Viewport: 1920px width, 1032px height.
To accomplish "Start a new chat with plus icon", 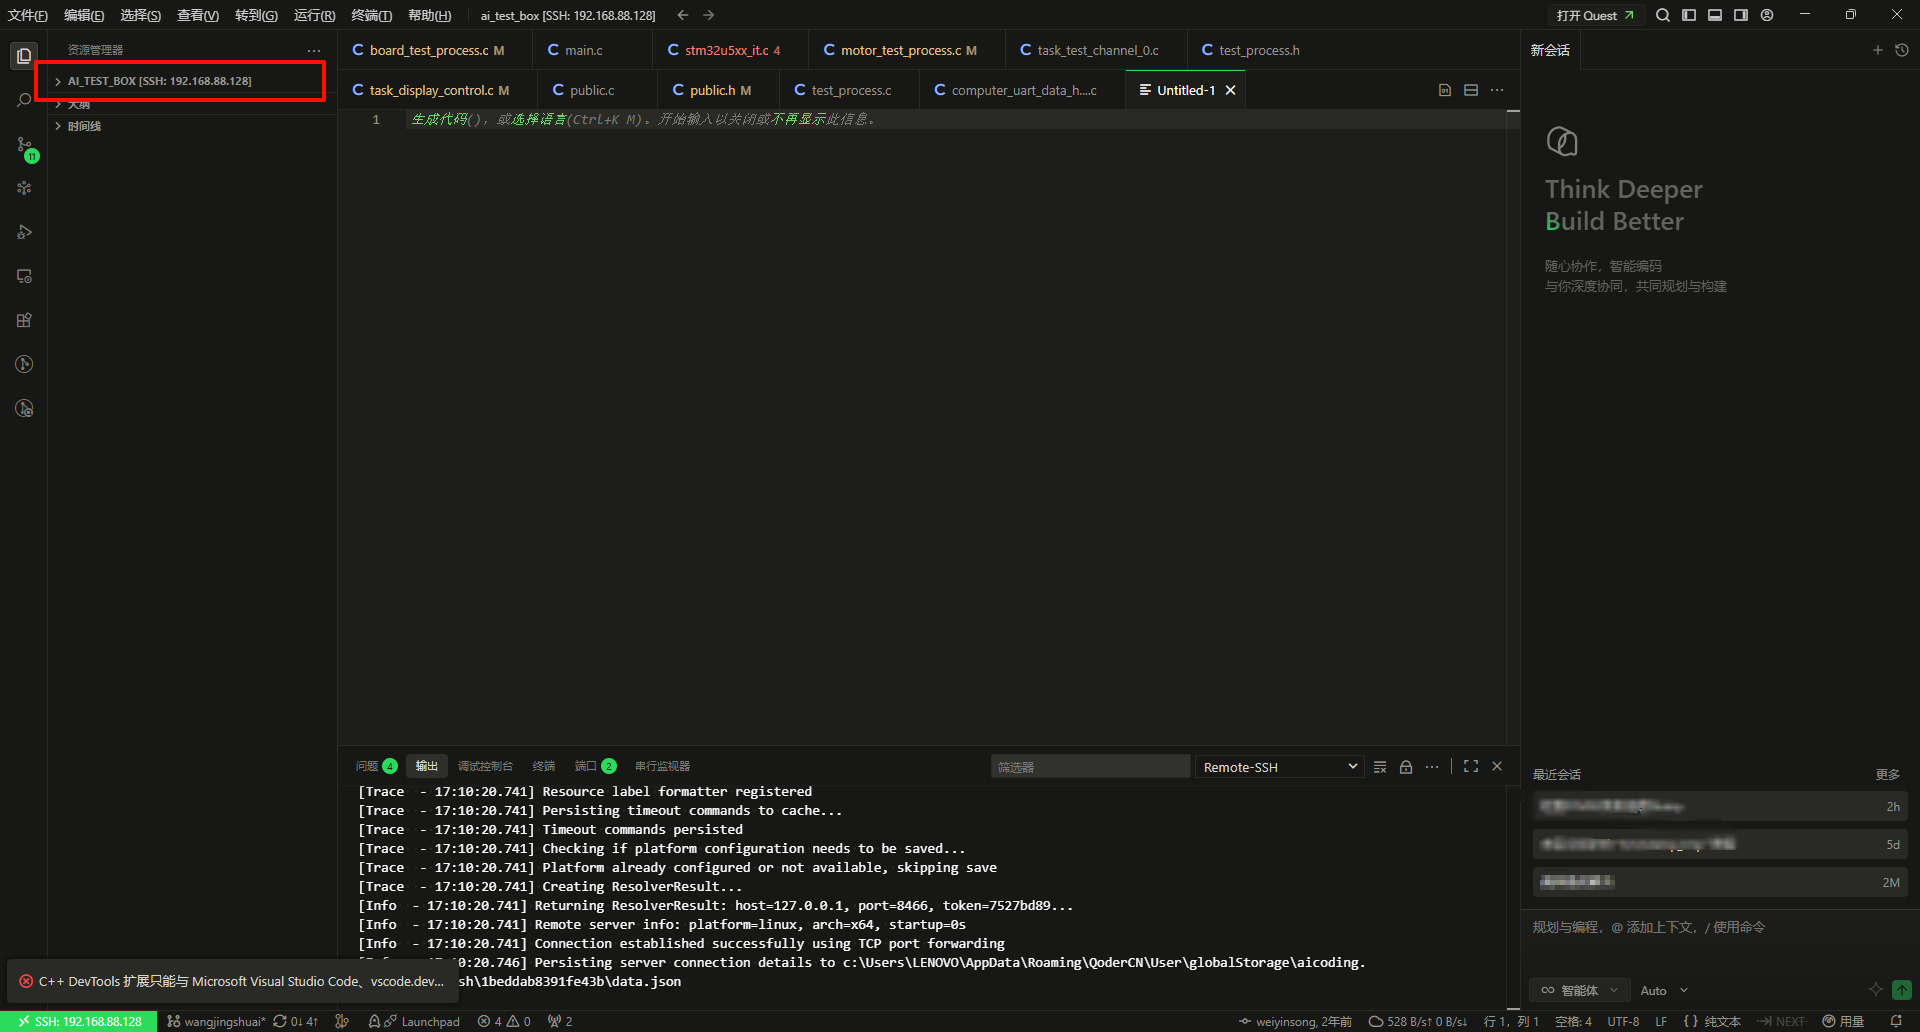I will [x=1877, y=50].
